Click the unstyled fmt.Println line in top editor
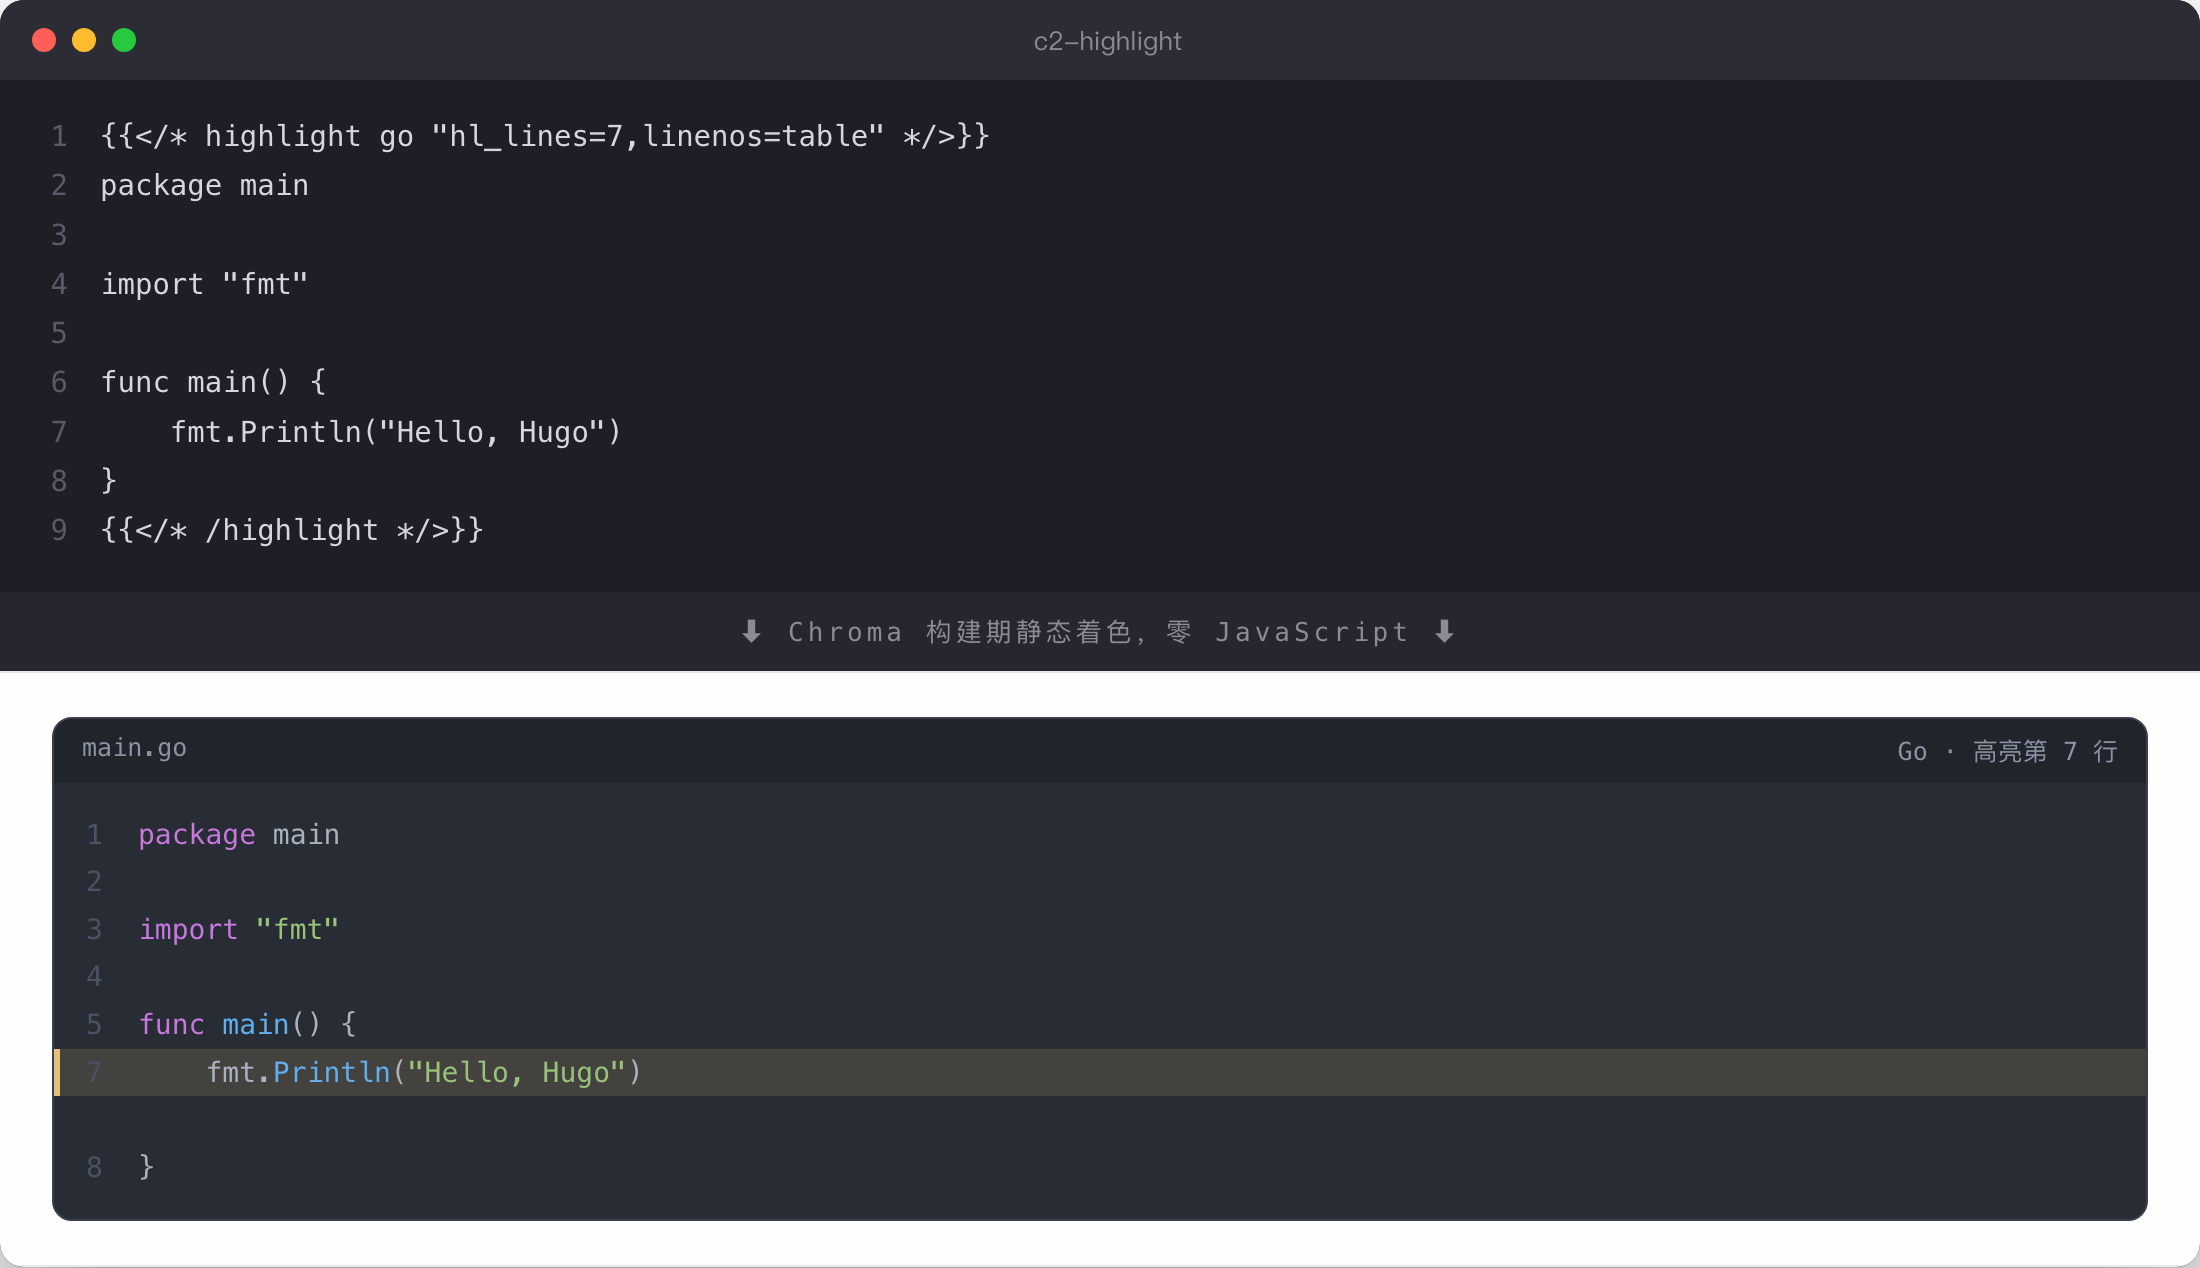The width and height of the screenshot is (2200, 1268). 396,432
